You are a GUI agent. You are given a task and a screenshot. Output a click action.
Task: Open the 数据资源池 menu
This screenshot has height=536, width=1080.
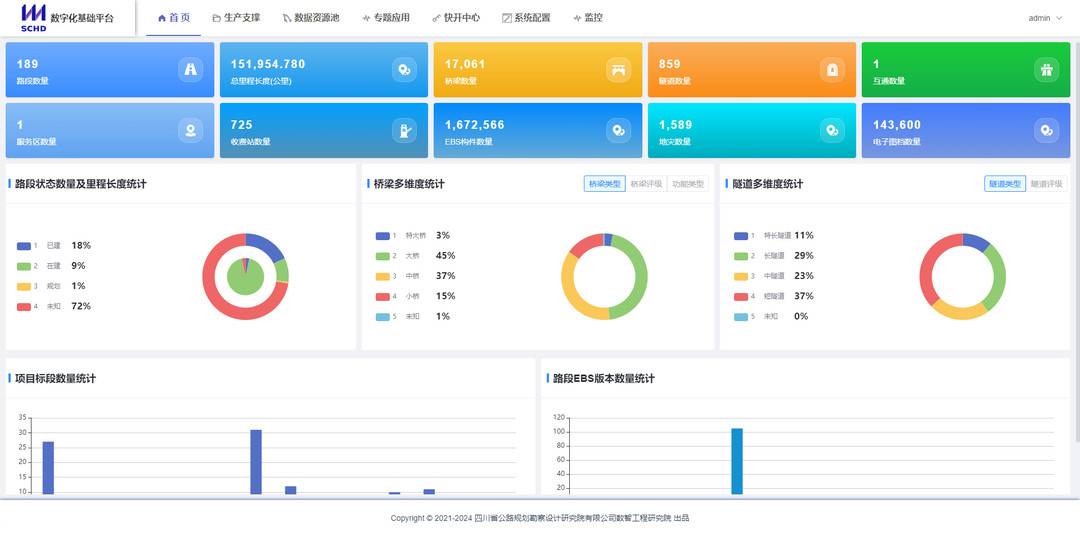[x=310, y=18]
